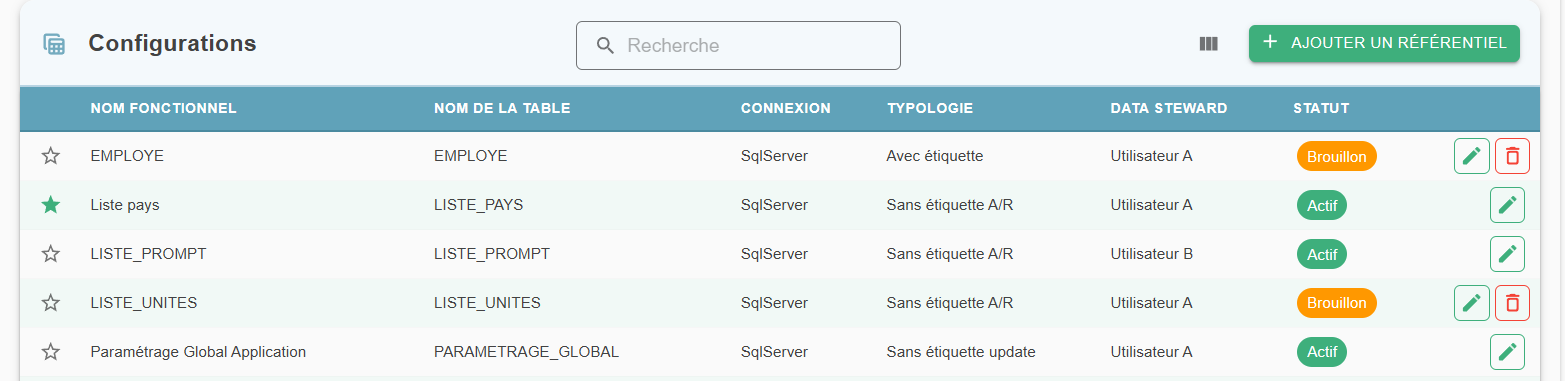The image size is (1565, 381).
Task: Edit the LISTE_PROMPT configuration
Action: click(1508, 254)
